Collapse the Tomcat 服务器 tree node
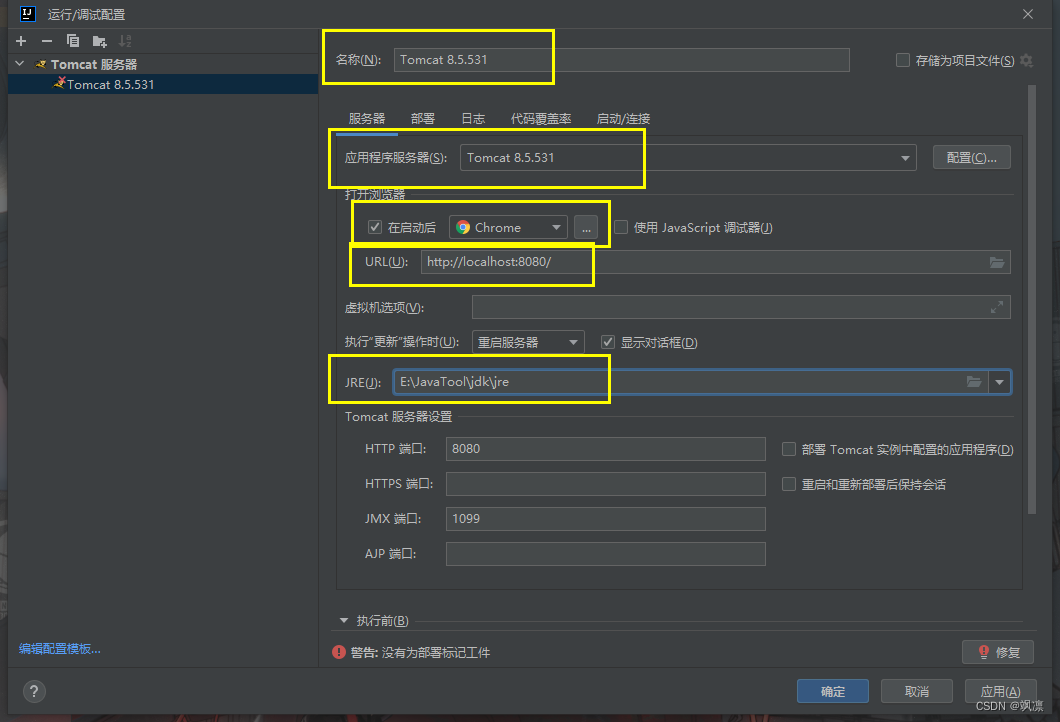Image resolution: width=1060 pixels, height=722 pixels. [20, 64]
